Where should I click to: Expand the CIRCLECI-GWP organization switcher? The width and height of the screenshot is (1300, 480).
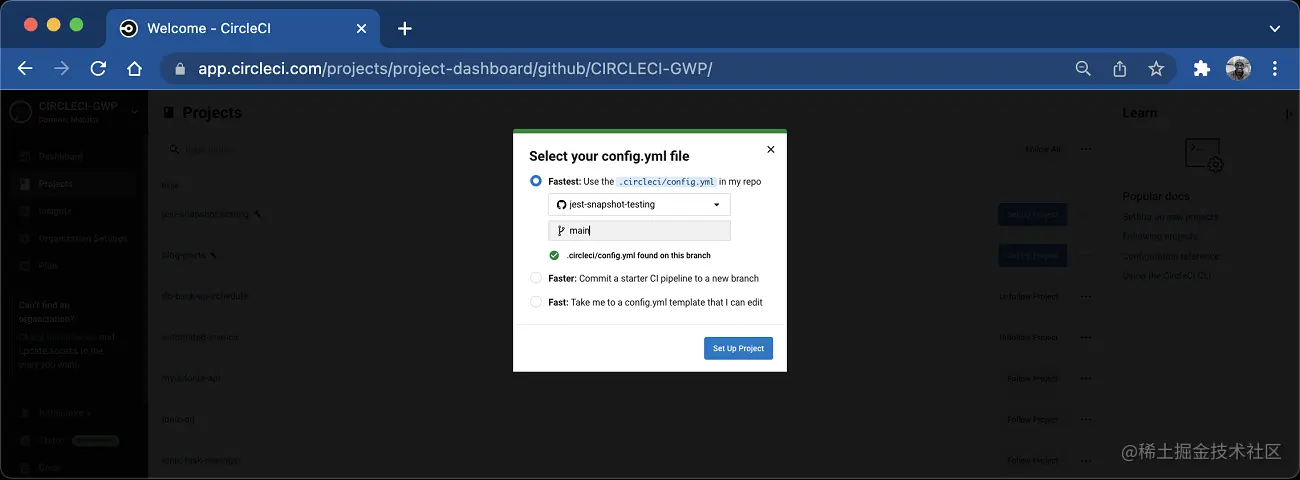tap(134, 111)
